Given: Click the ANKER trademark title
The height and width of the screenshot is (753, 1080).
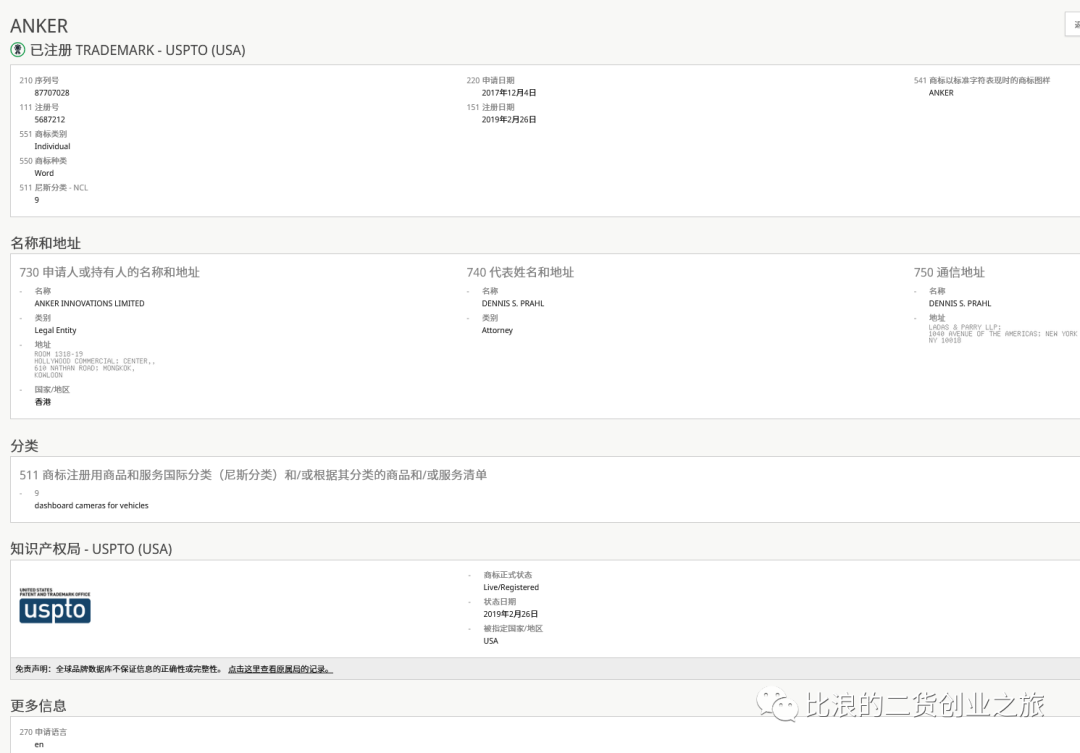Looking at the screenshot, I should (x=39, y=26).
